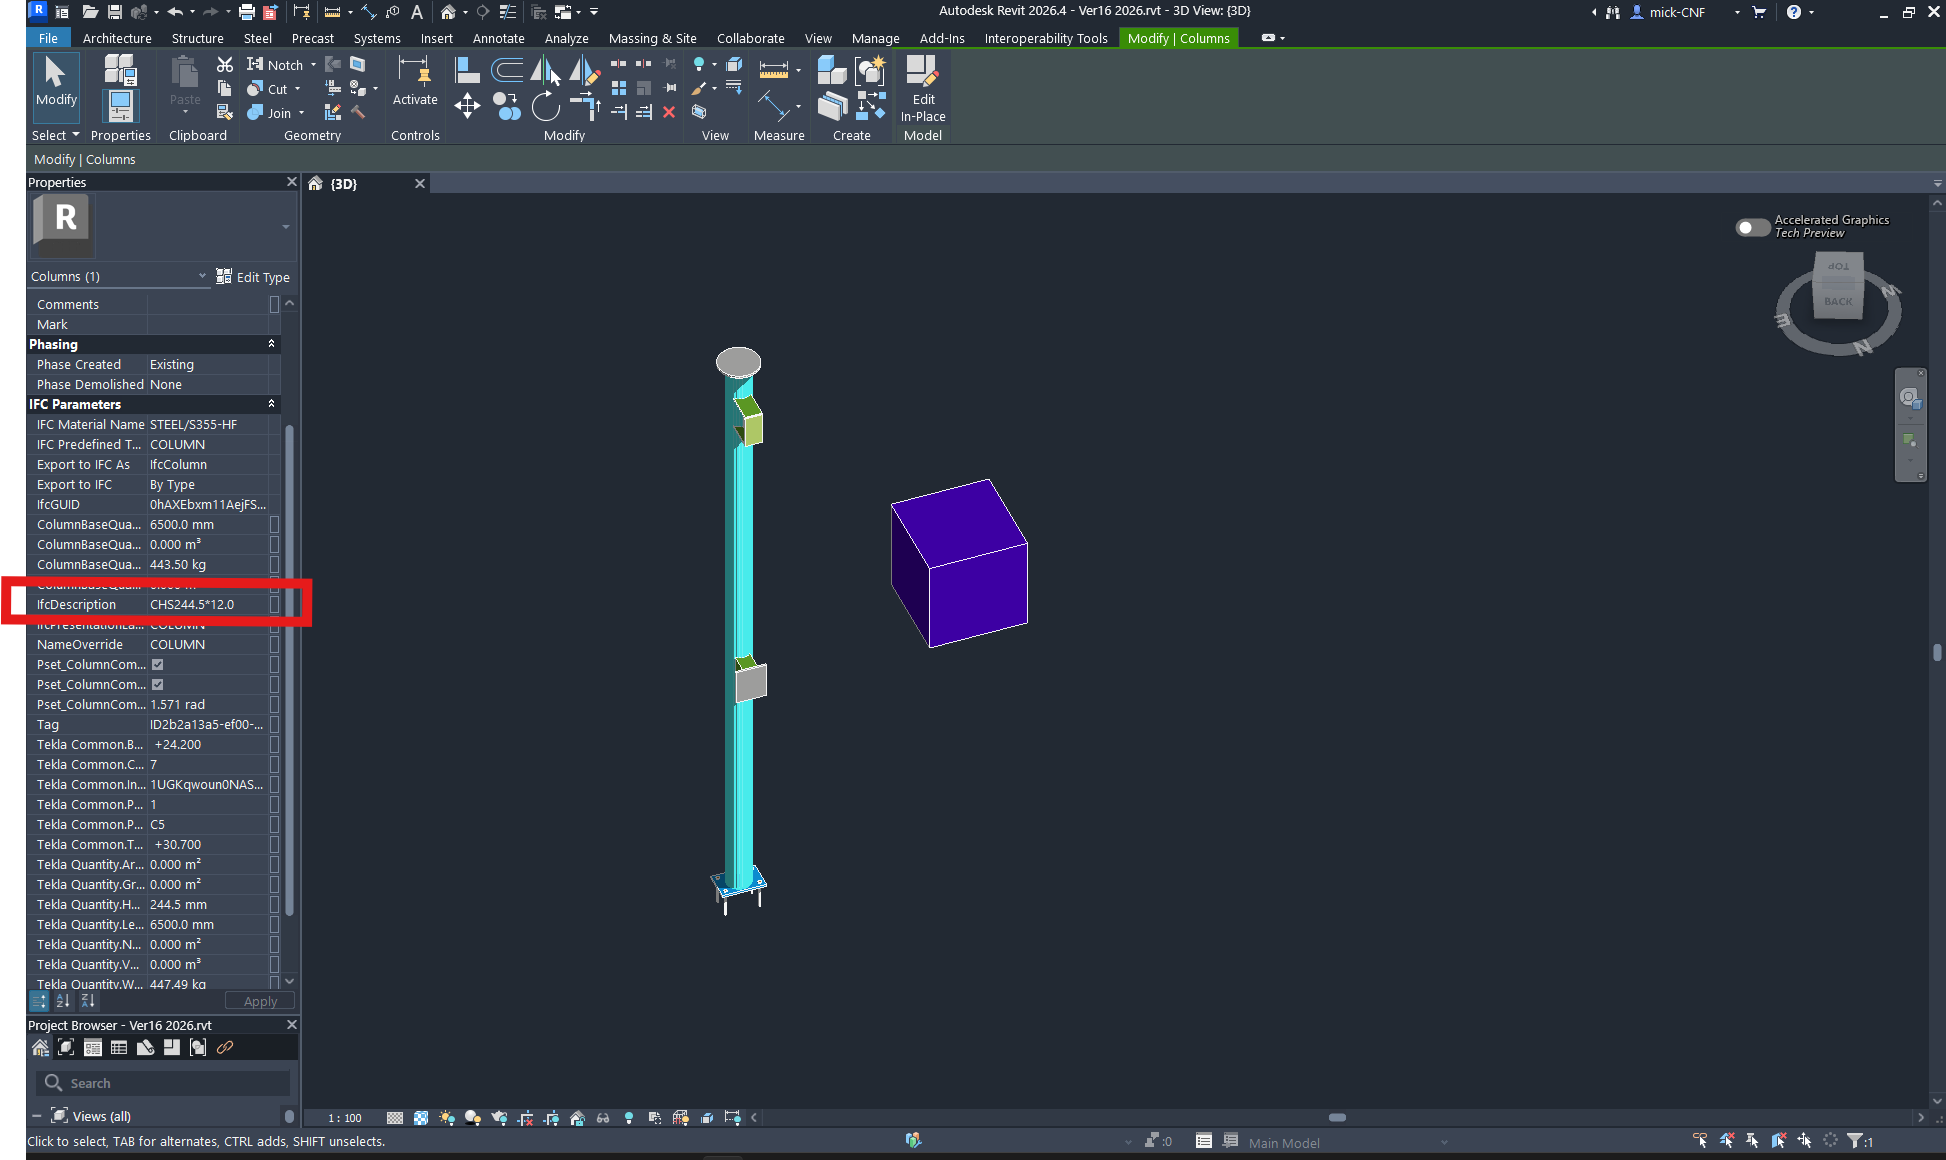Toggle Accelerated Graphics Tech Preview switch
1946x1160 pixels.
[x=1752, y=228]
